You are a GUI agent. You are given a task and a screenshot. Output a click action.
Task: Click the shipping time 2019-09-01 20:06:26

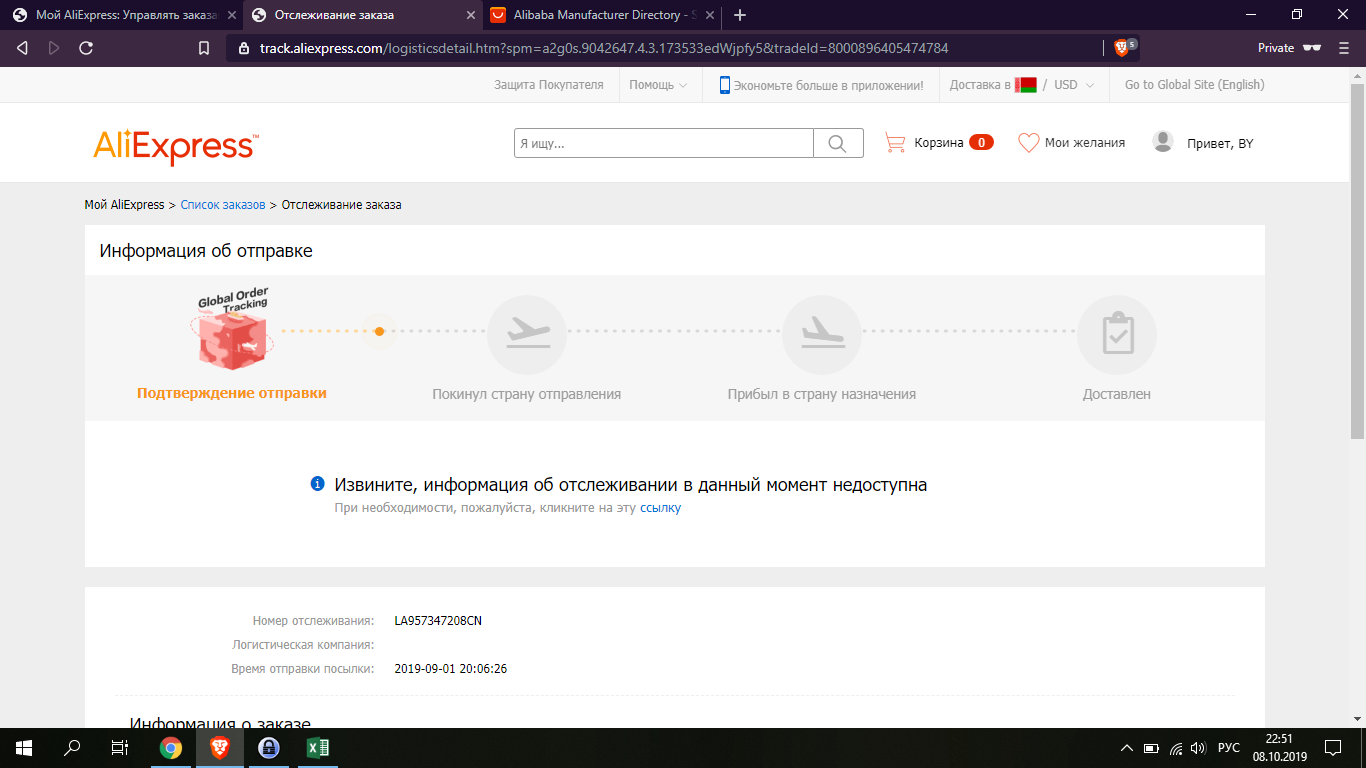coord(451,668)
